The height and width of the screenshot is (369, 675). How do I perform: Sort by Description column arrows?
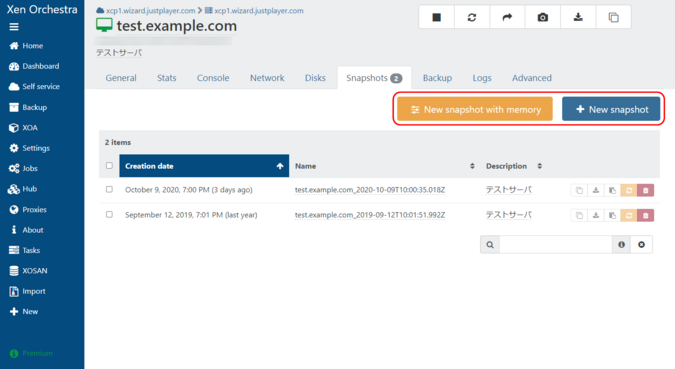539,166
